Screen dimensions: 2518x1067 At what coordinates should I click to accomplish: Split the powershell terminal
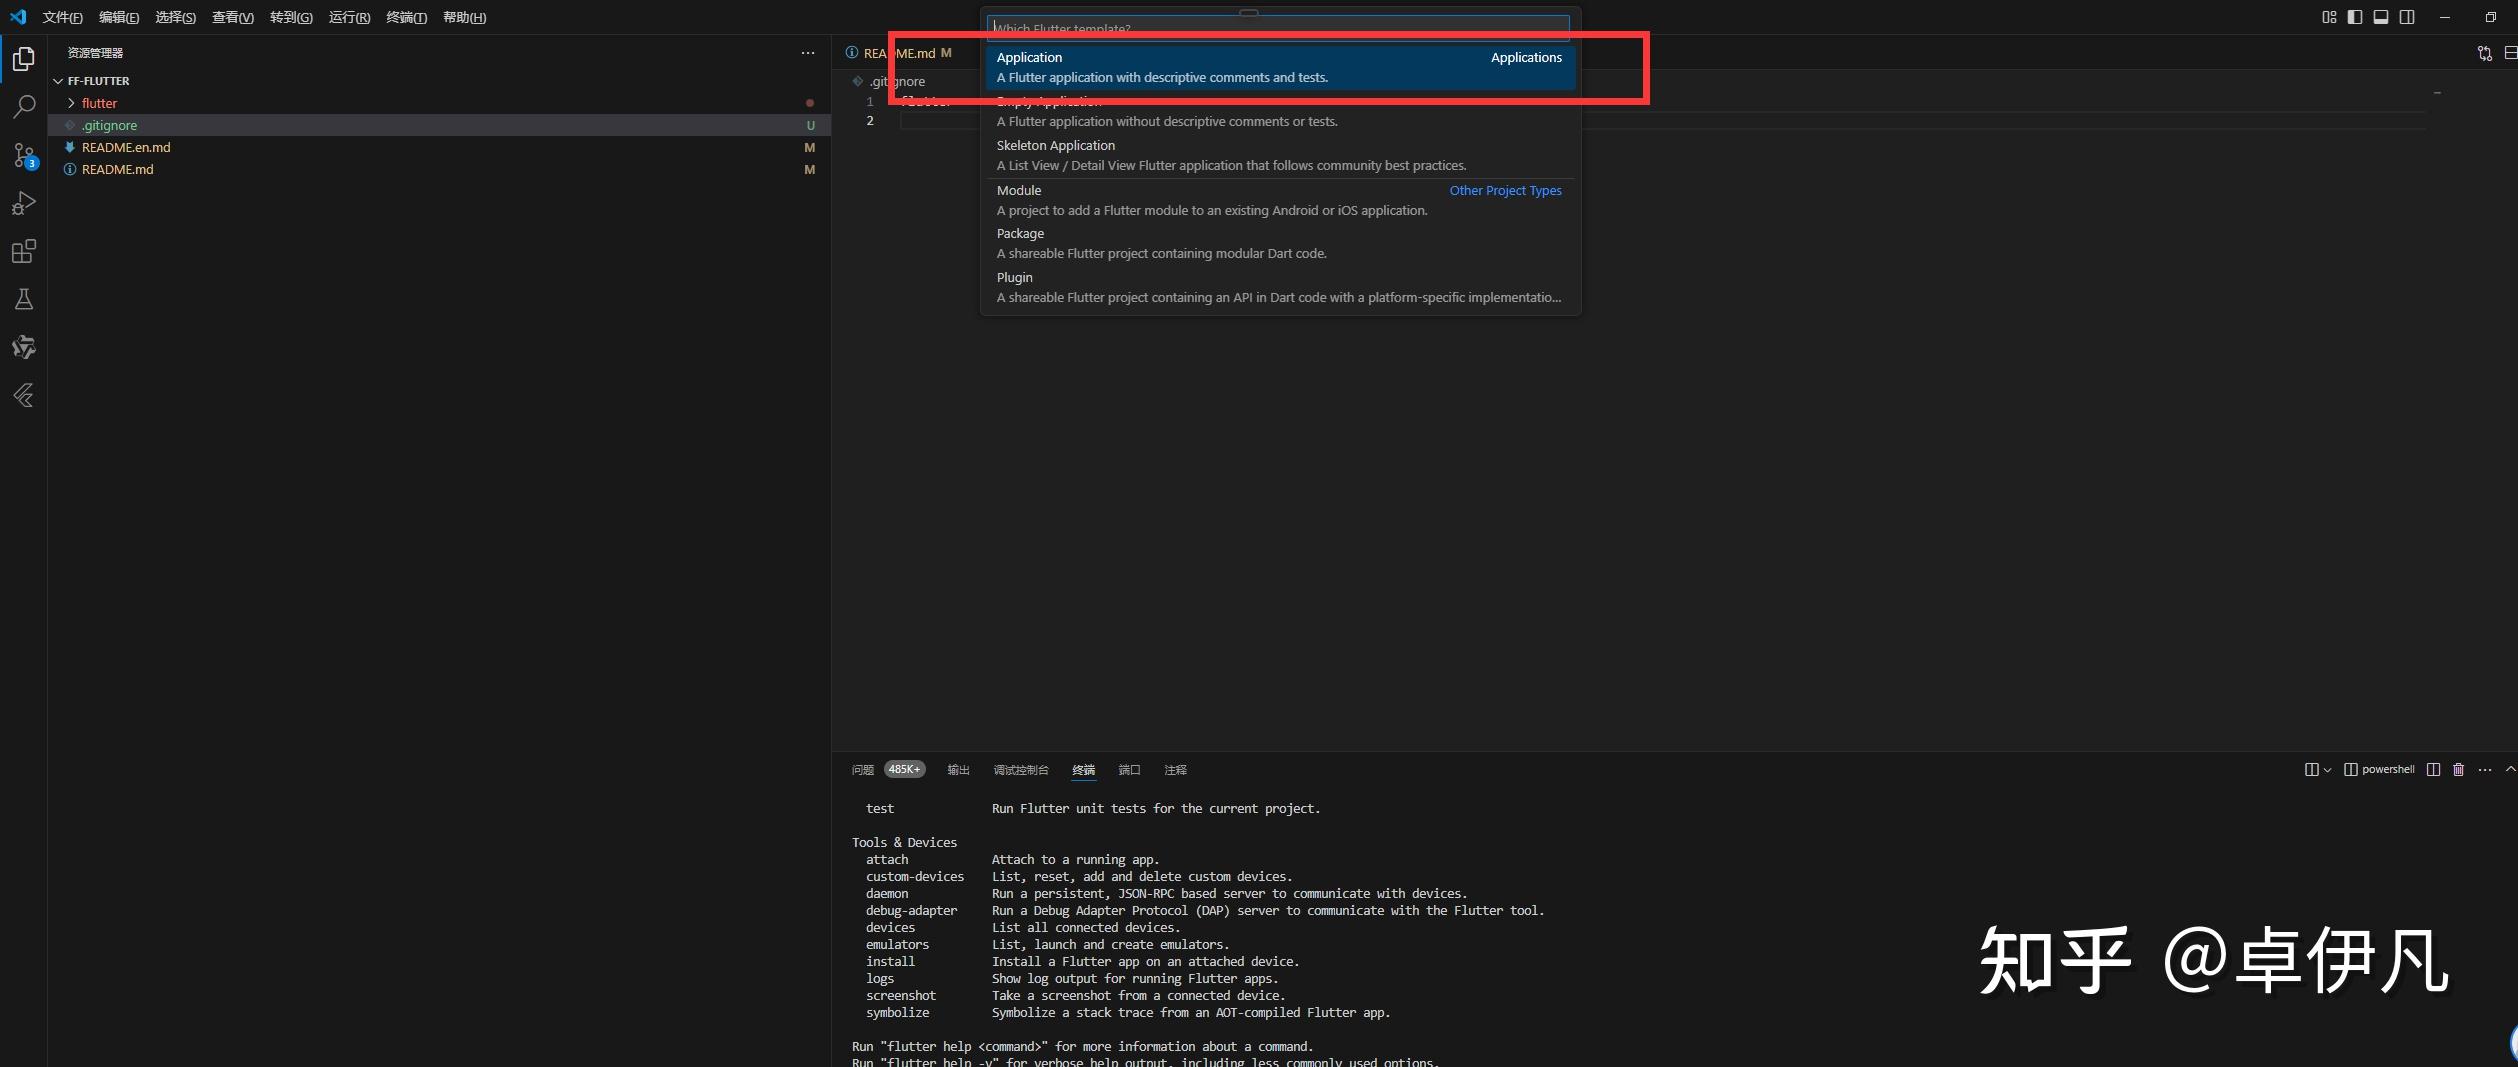tap(2433, 769)
